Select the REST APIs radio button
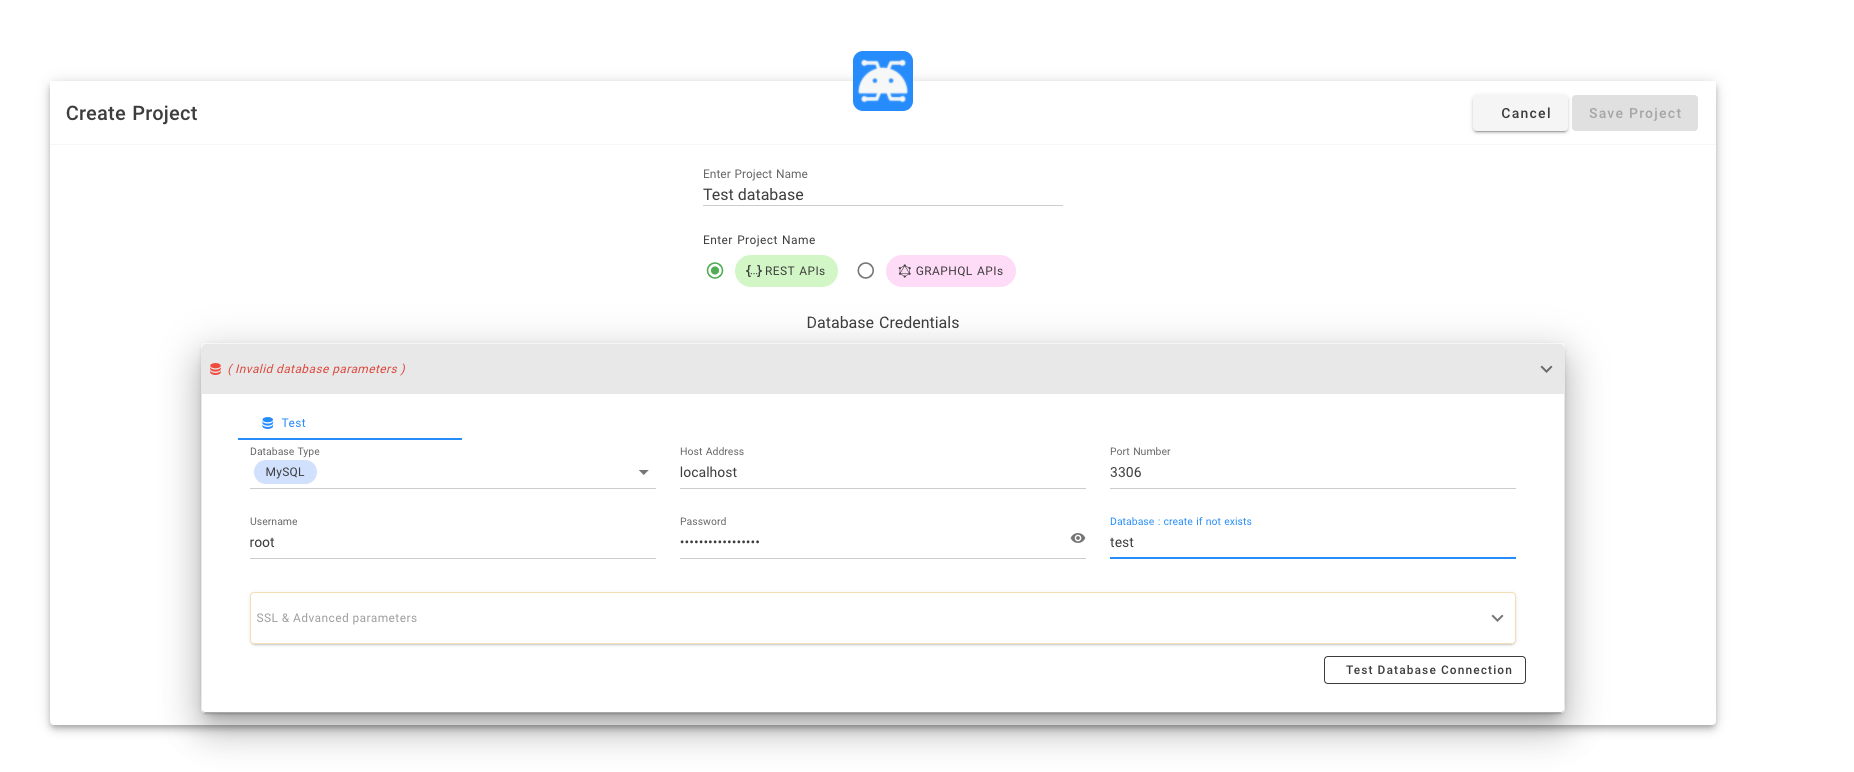 click(x=715, y=271)
